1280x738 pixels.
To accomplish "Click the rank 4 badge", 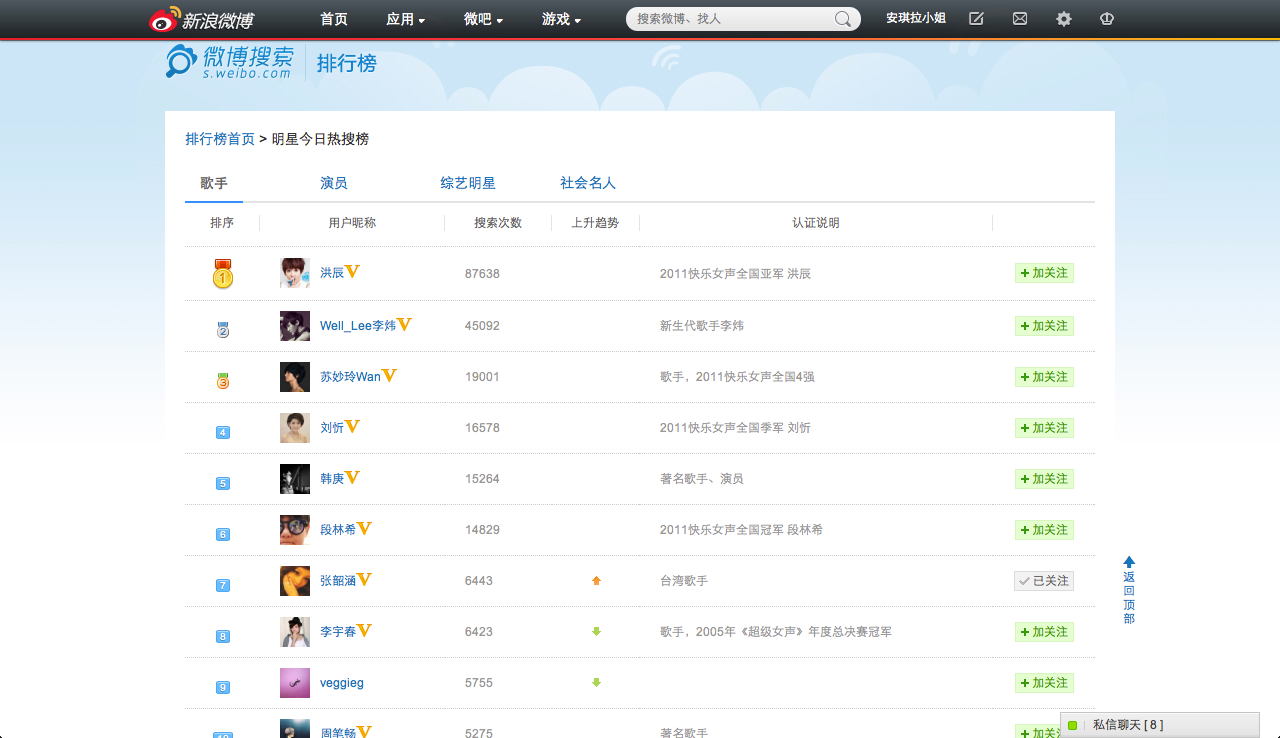I will 223,432.
